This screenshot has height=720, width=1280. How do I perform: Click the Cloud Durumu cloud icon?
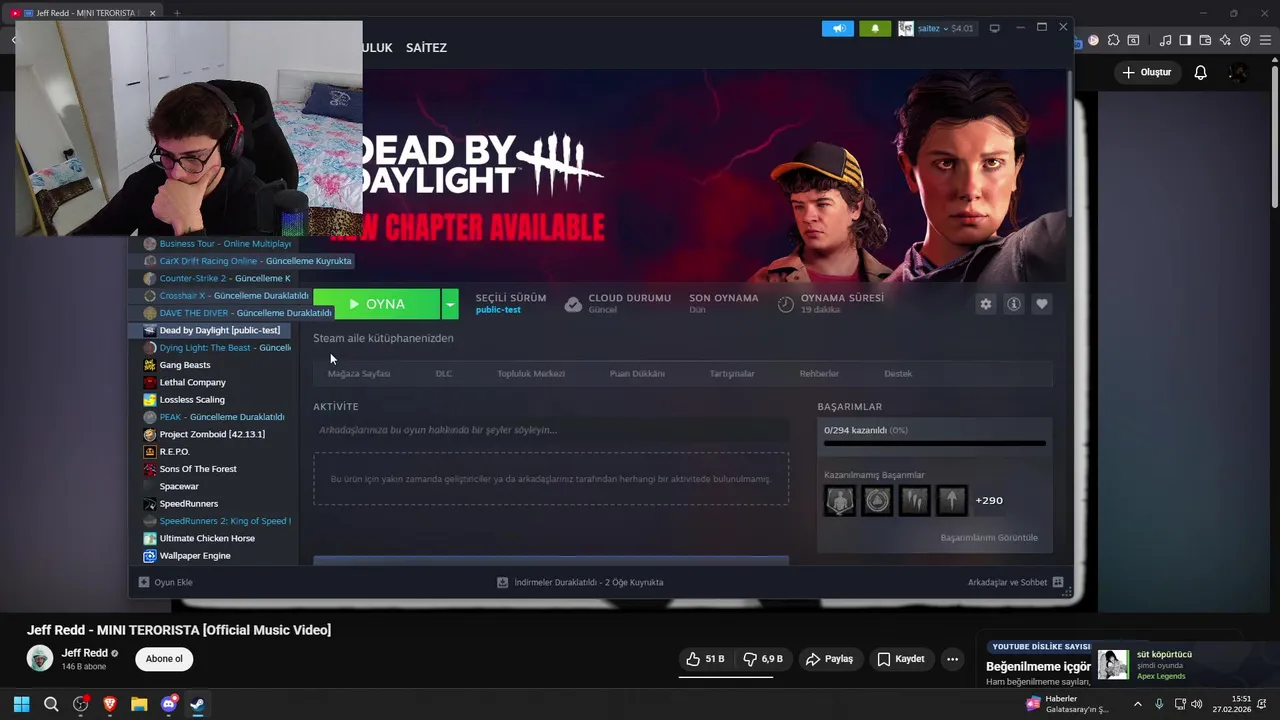click(x=573, y=304)
